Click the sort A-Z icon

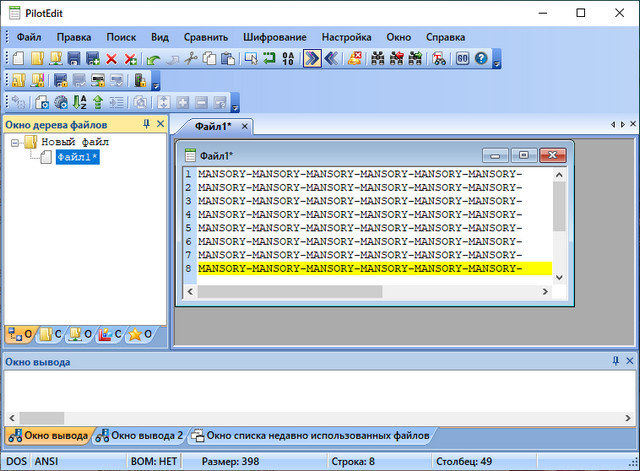[79, 102]
